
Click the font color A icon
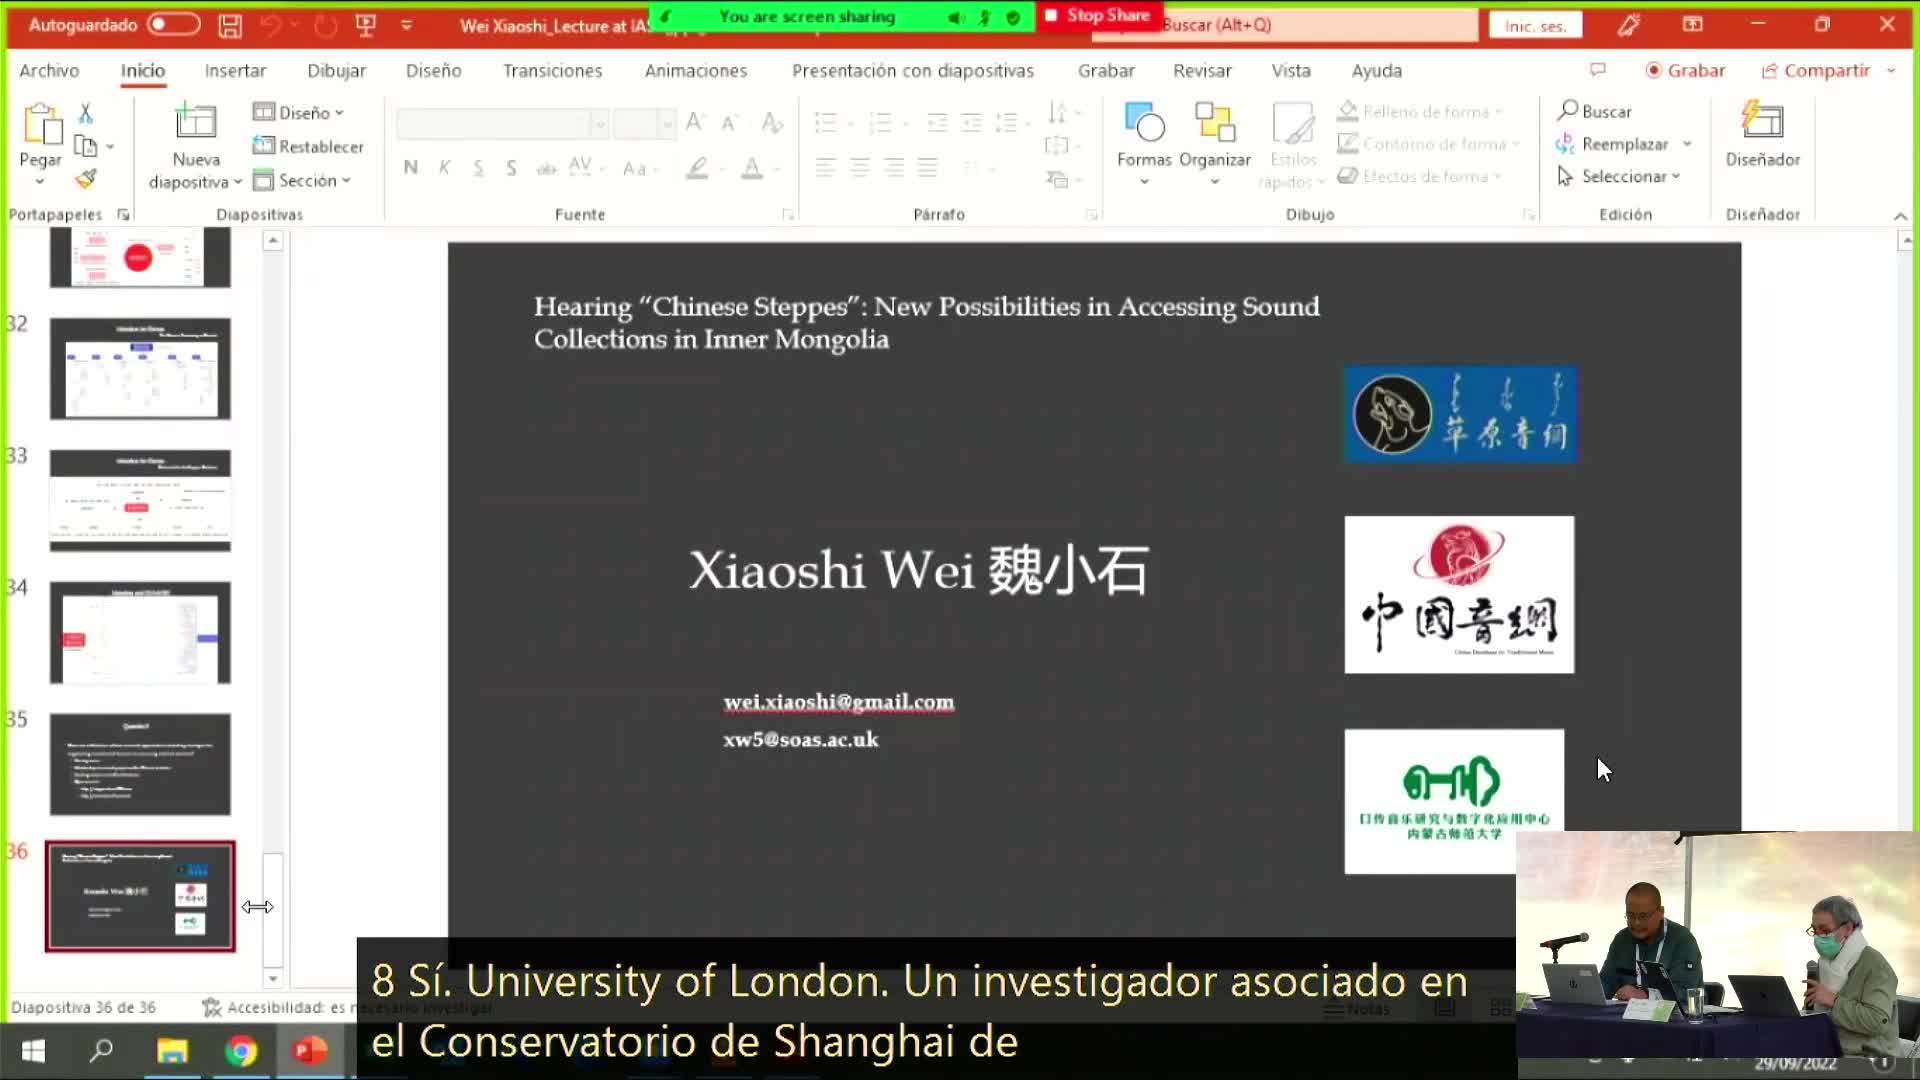click(752, 168)
